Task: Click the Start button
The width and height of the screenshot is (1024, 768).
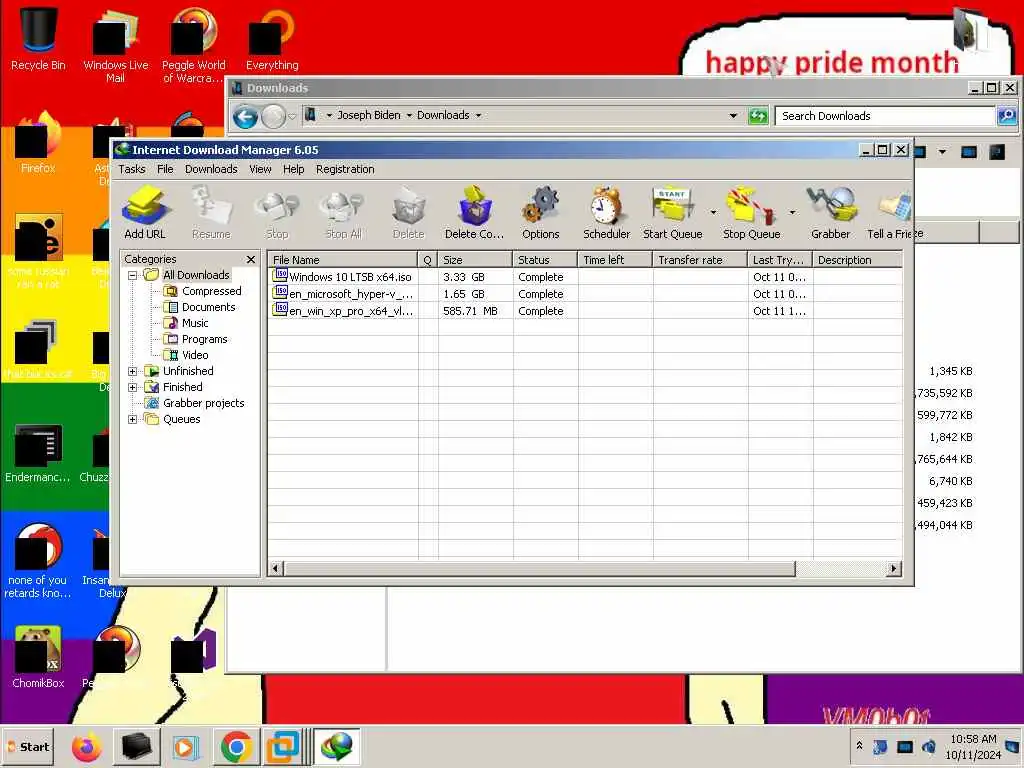Action: 27,746
